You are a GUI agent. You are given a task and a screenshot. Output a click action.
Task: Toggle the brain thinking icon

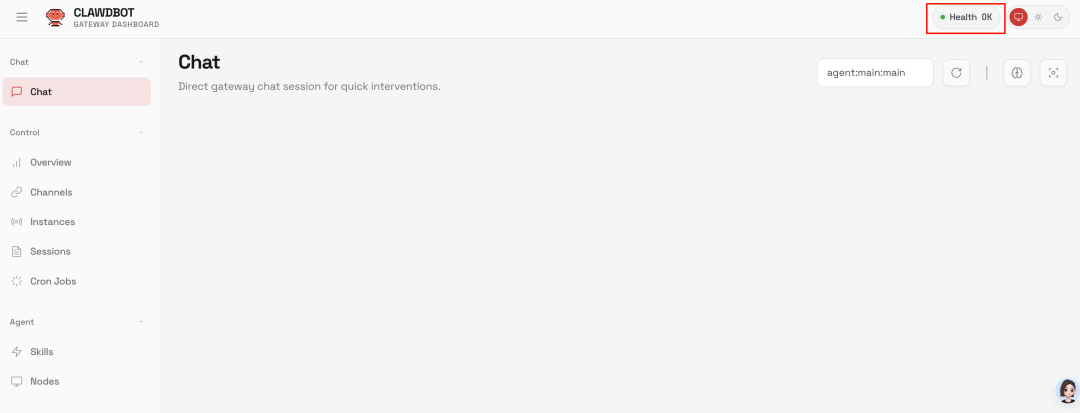1017,72
